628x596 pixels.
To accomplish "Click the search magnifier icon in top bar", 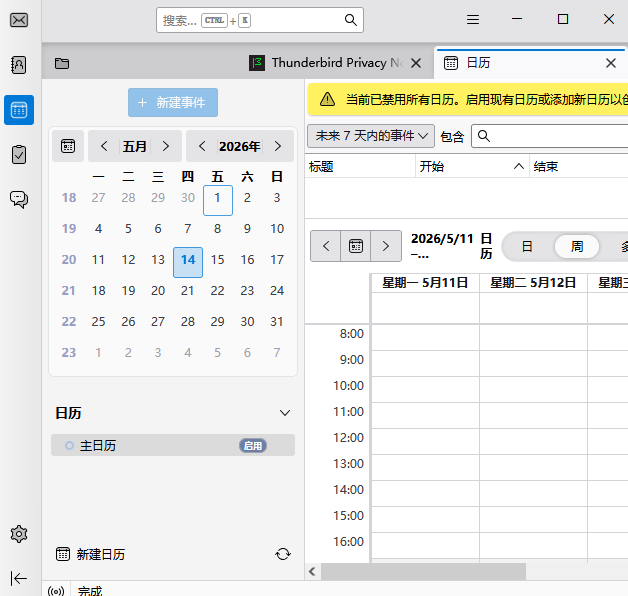I will tap(350, 20).
